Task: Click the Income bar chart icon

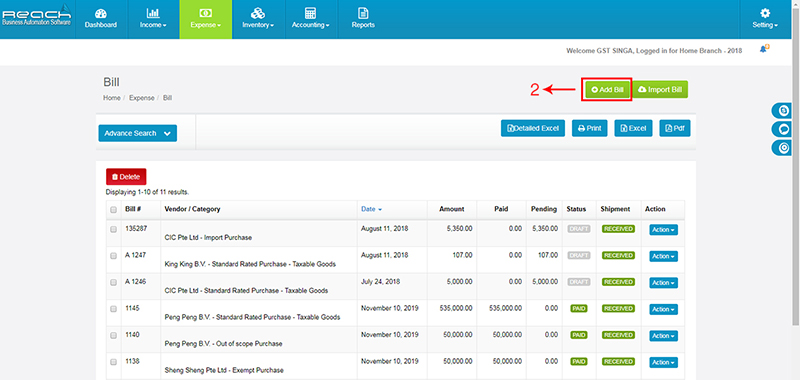Action: [x=153, y=14]
